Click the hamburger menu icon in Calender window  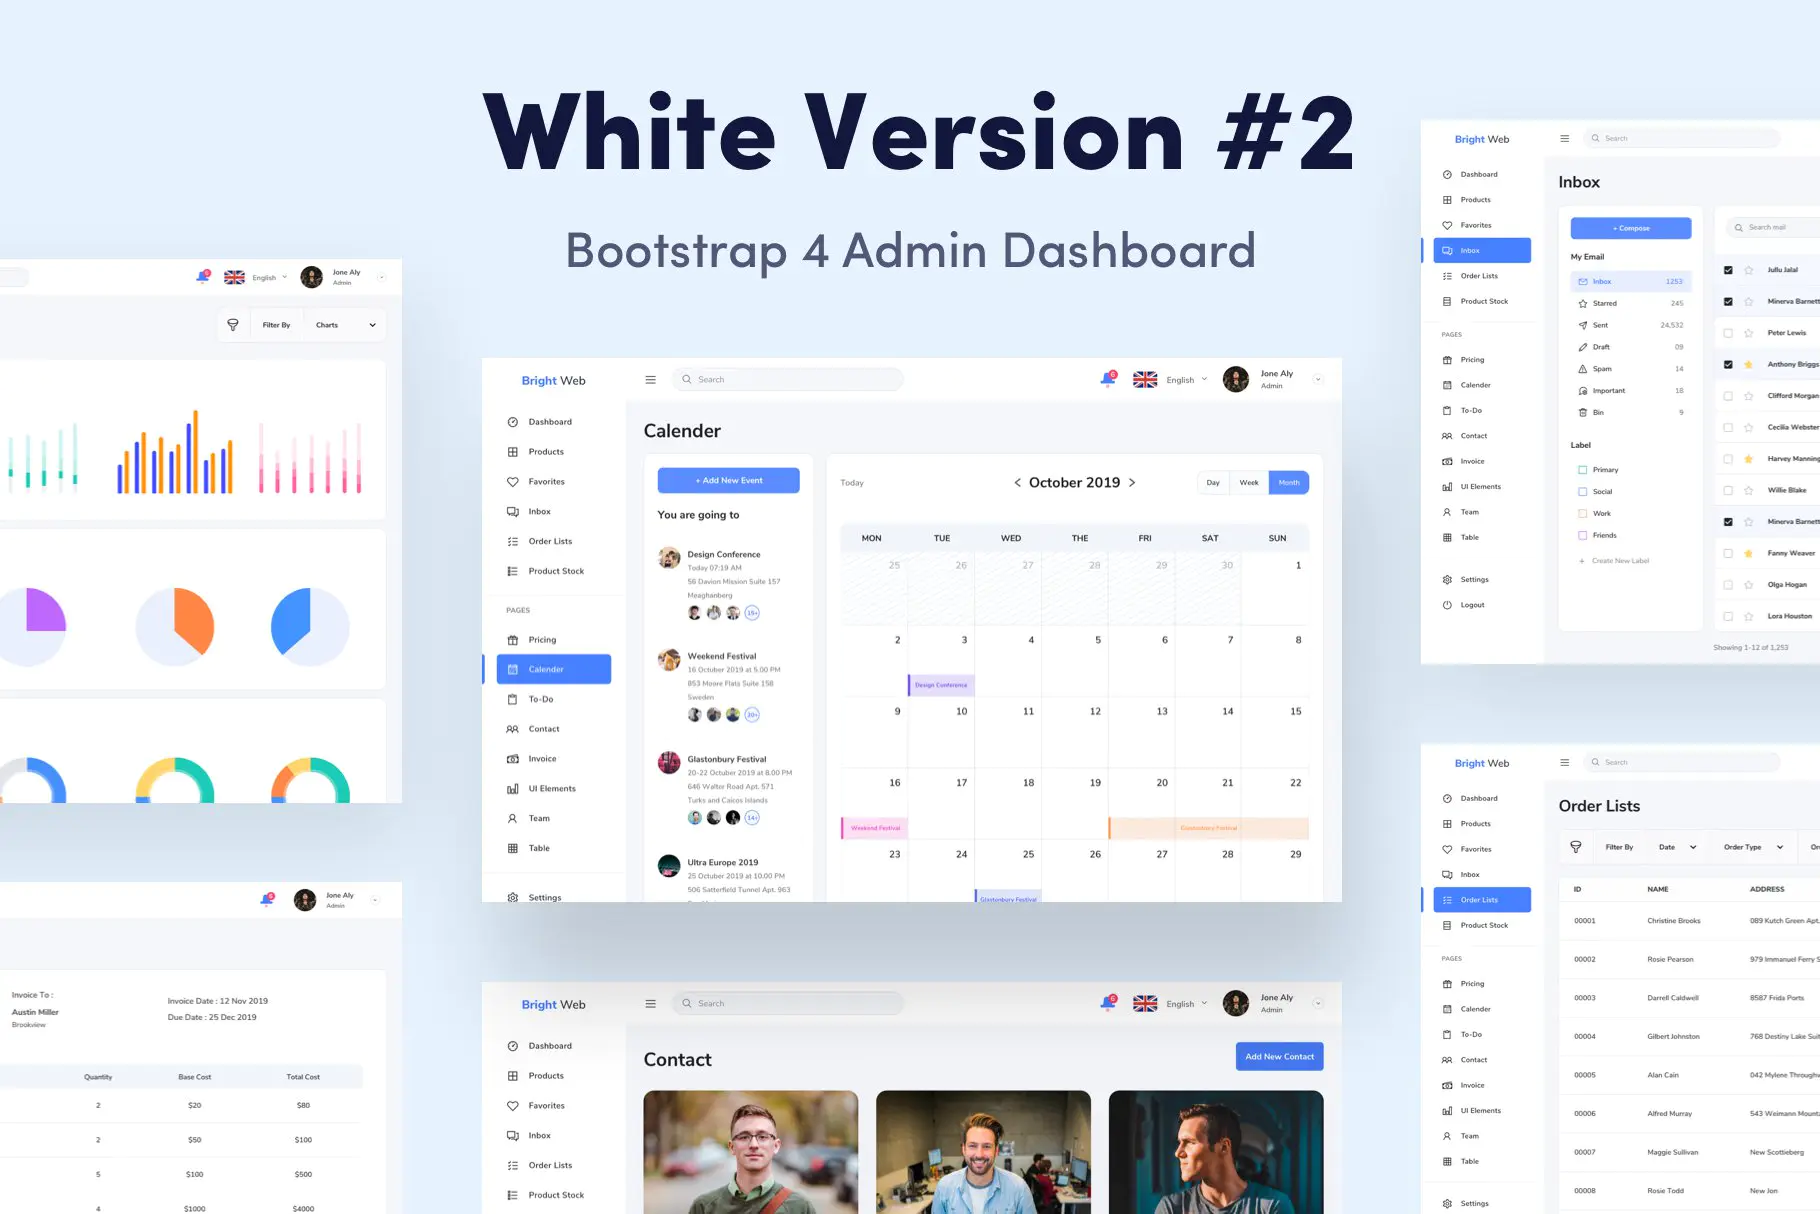click(650, 380)
